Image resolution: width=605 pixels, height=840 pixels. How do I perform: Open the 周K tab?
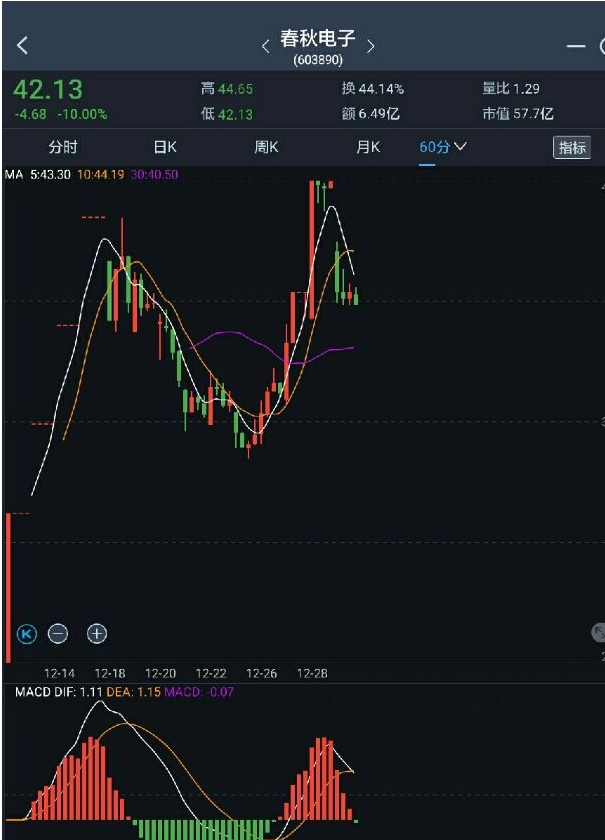click(266, 147)
